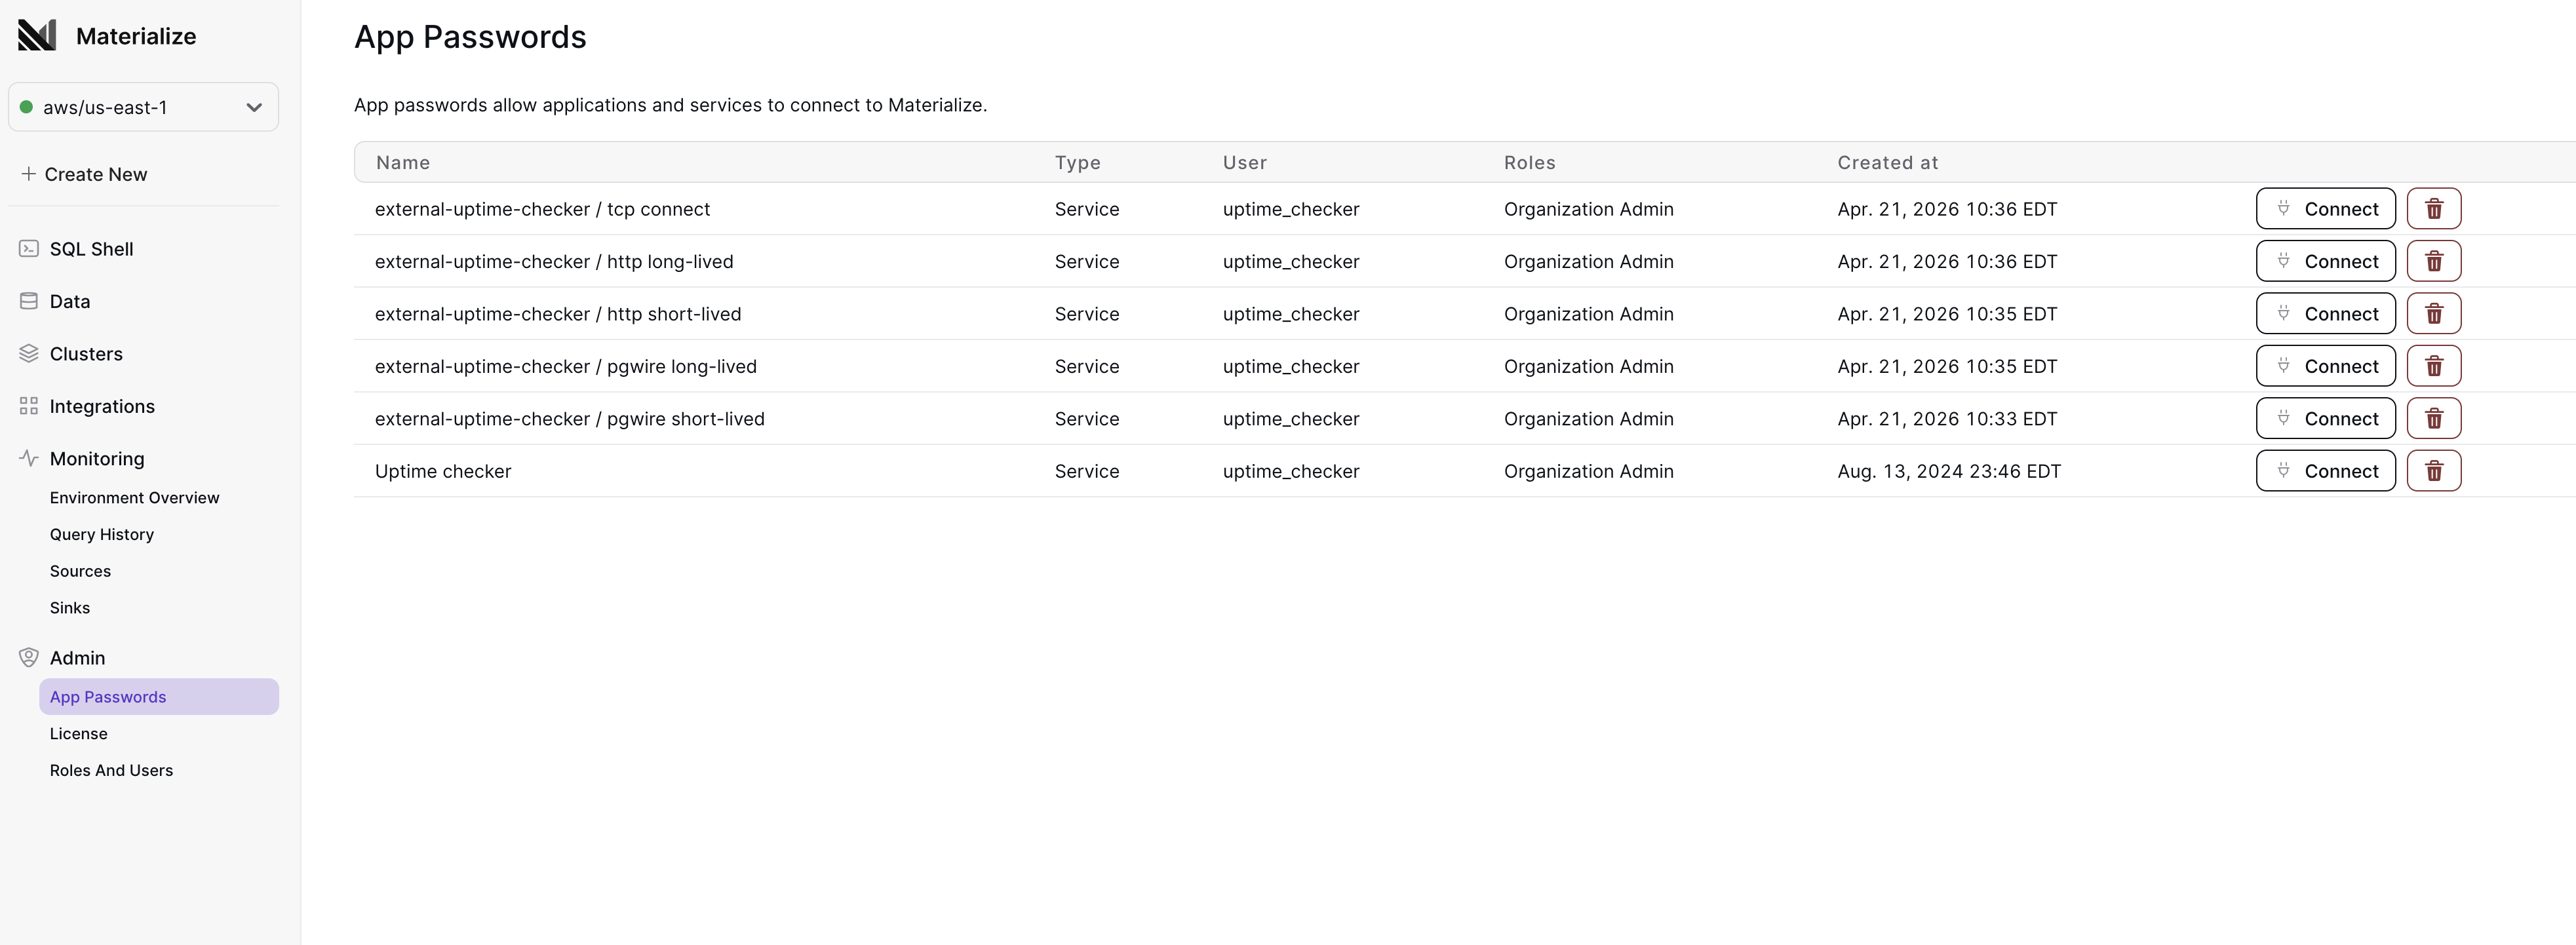Open the Sources monitoring page
2576x945 pixels.
[80, 571]
